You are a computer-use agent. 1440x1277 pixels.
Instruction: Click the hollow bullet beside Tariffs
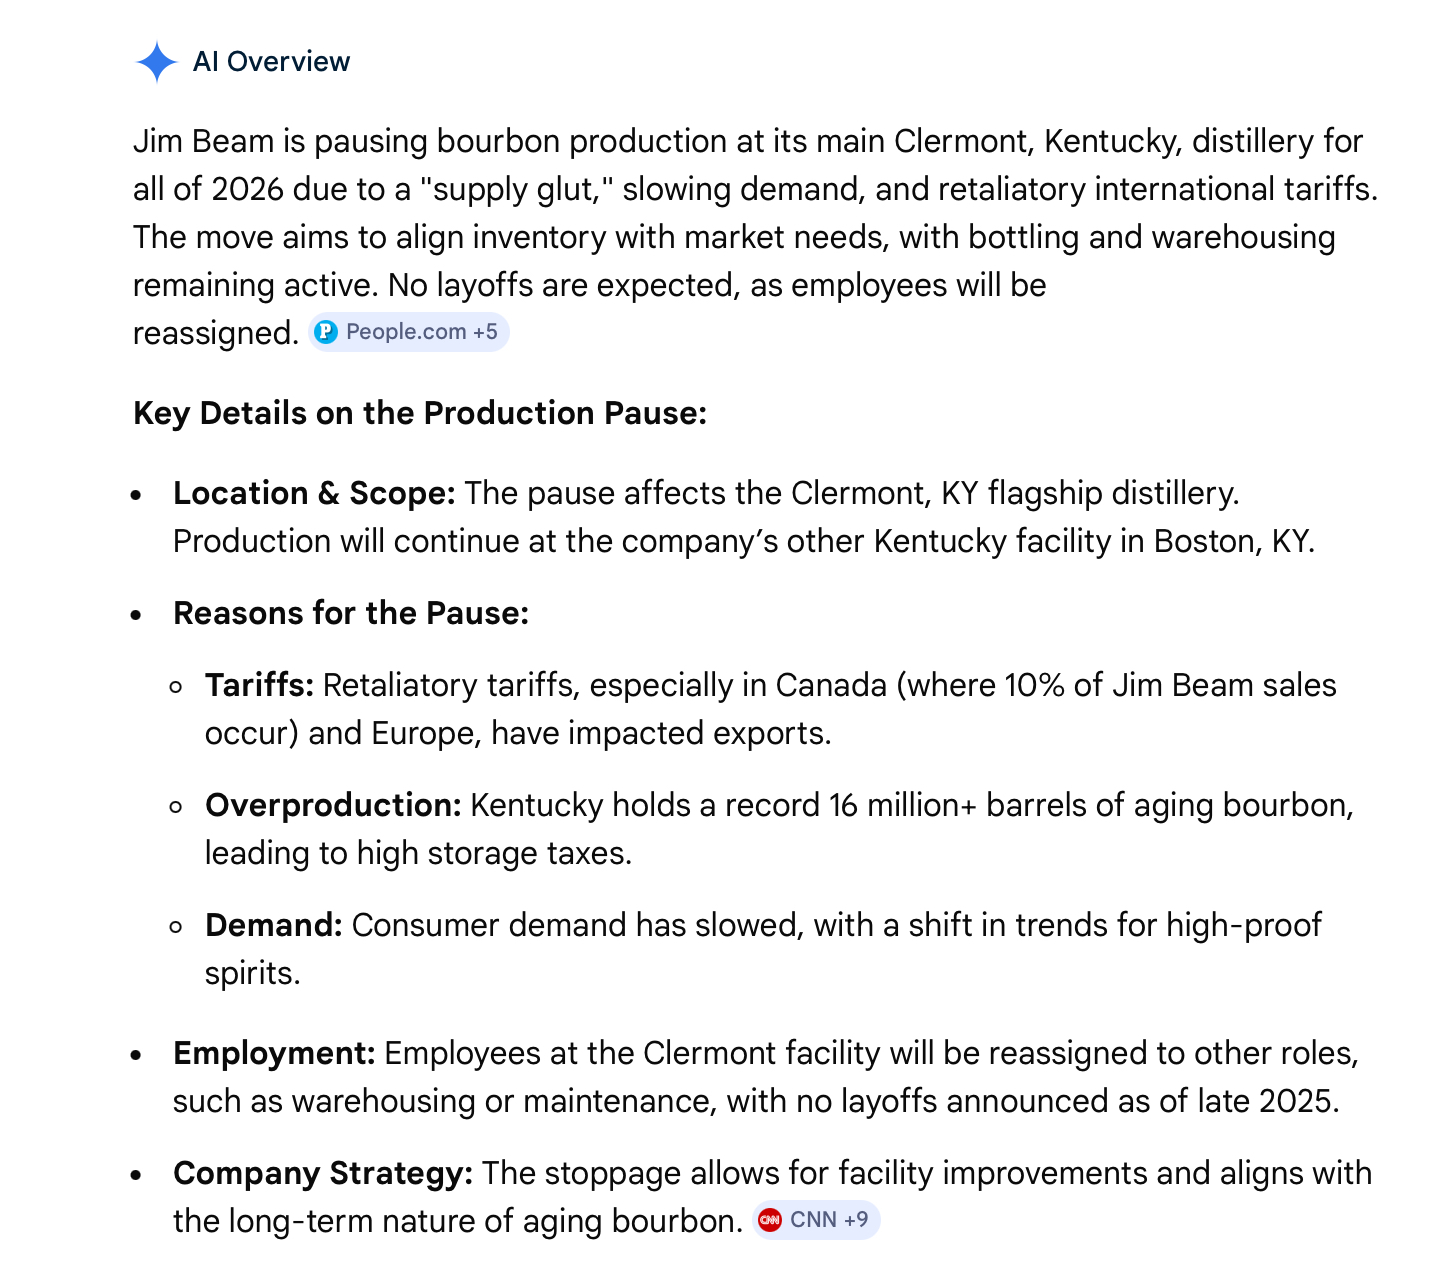(x=177, y=687)
